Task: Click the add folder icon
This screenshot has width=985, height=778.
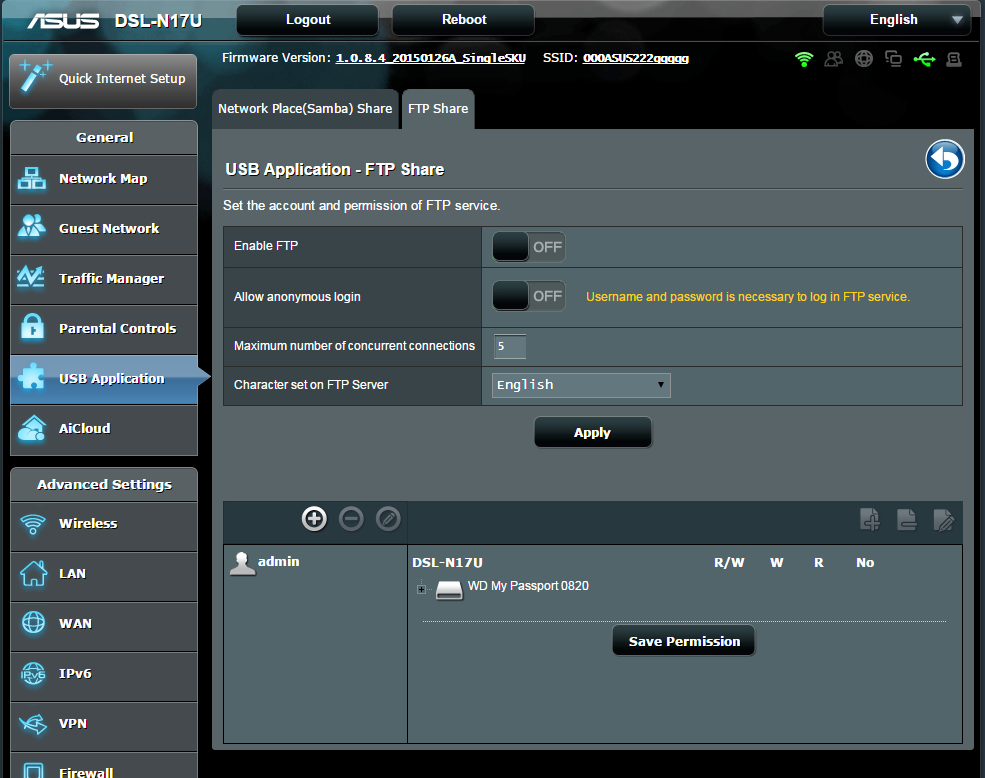Action: coord(870,520)
